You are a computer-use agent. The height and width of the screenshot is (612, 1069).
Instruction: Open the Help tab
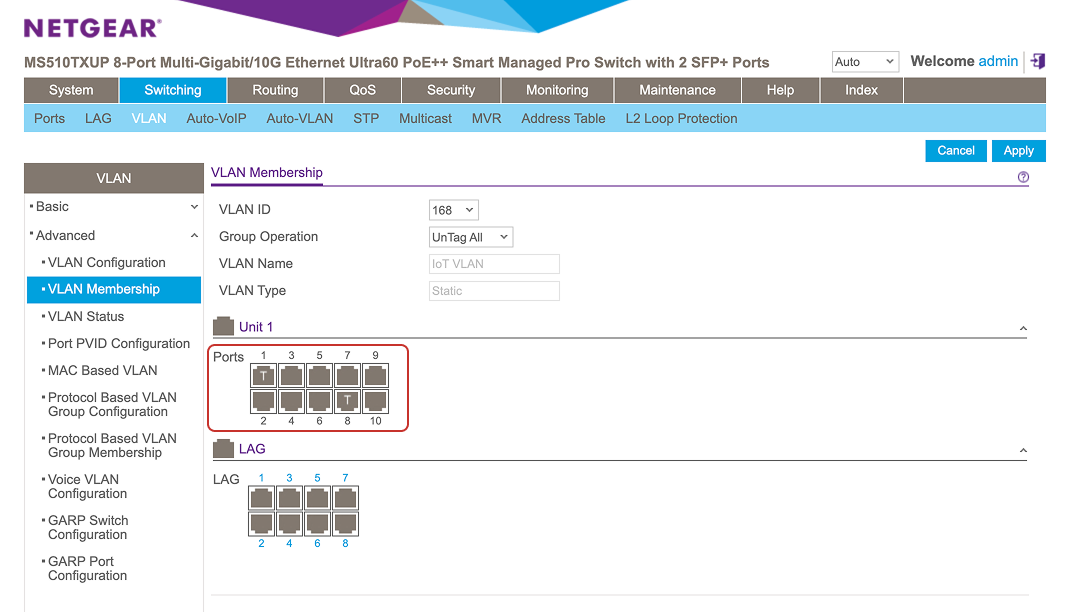point(780,90)
